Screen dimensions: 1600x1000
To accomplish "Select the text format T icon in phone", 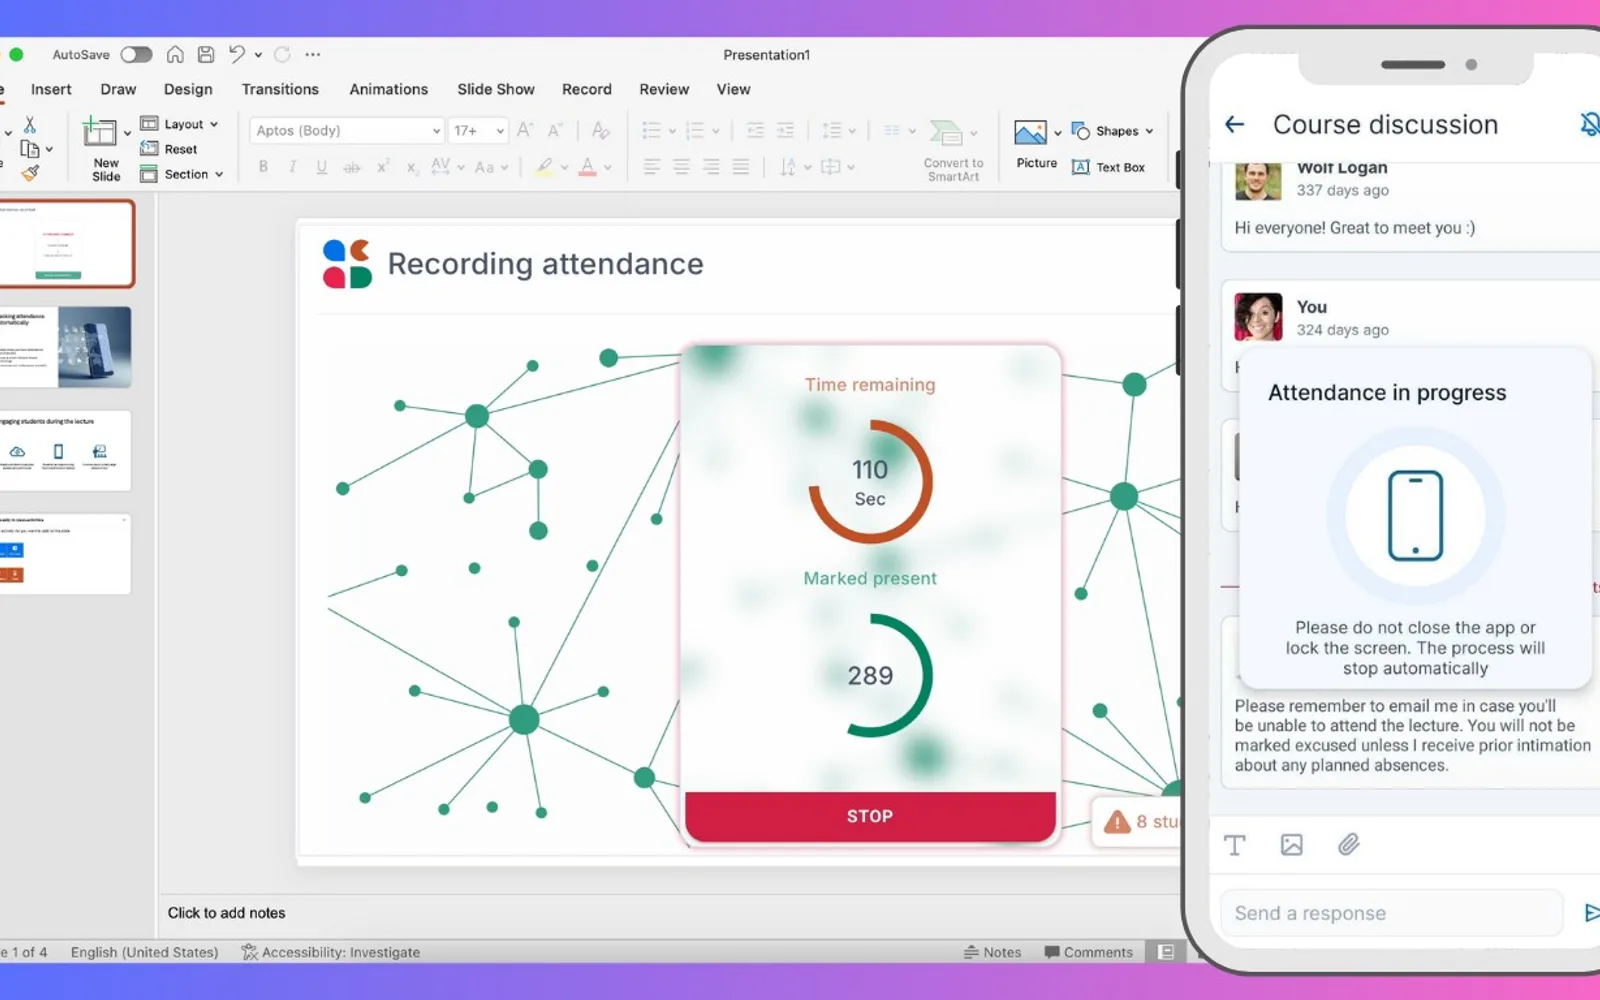I will pyautogui.click(x=1235, y=845).
